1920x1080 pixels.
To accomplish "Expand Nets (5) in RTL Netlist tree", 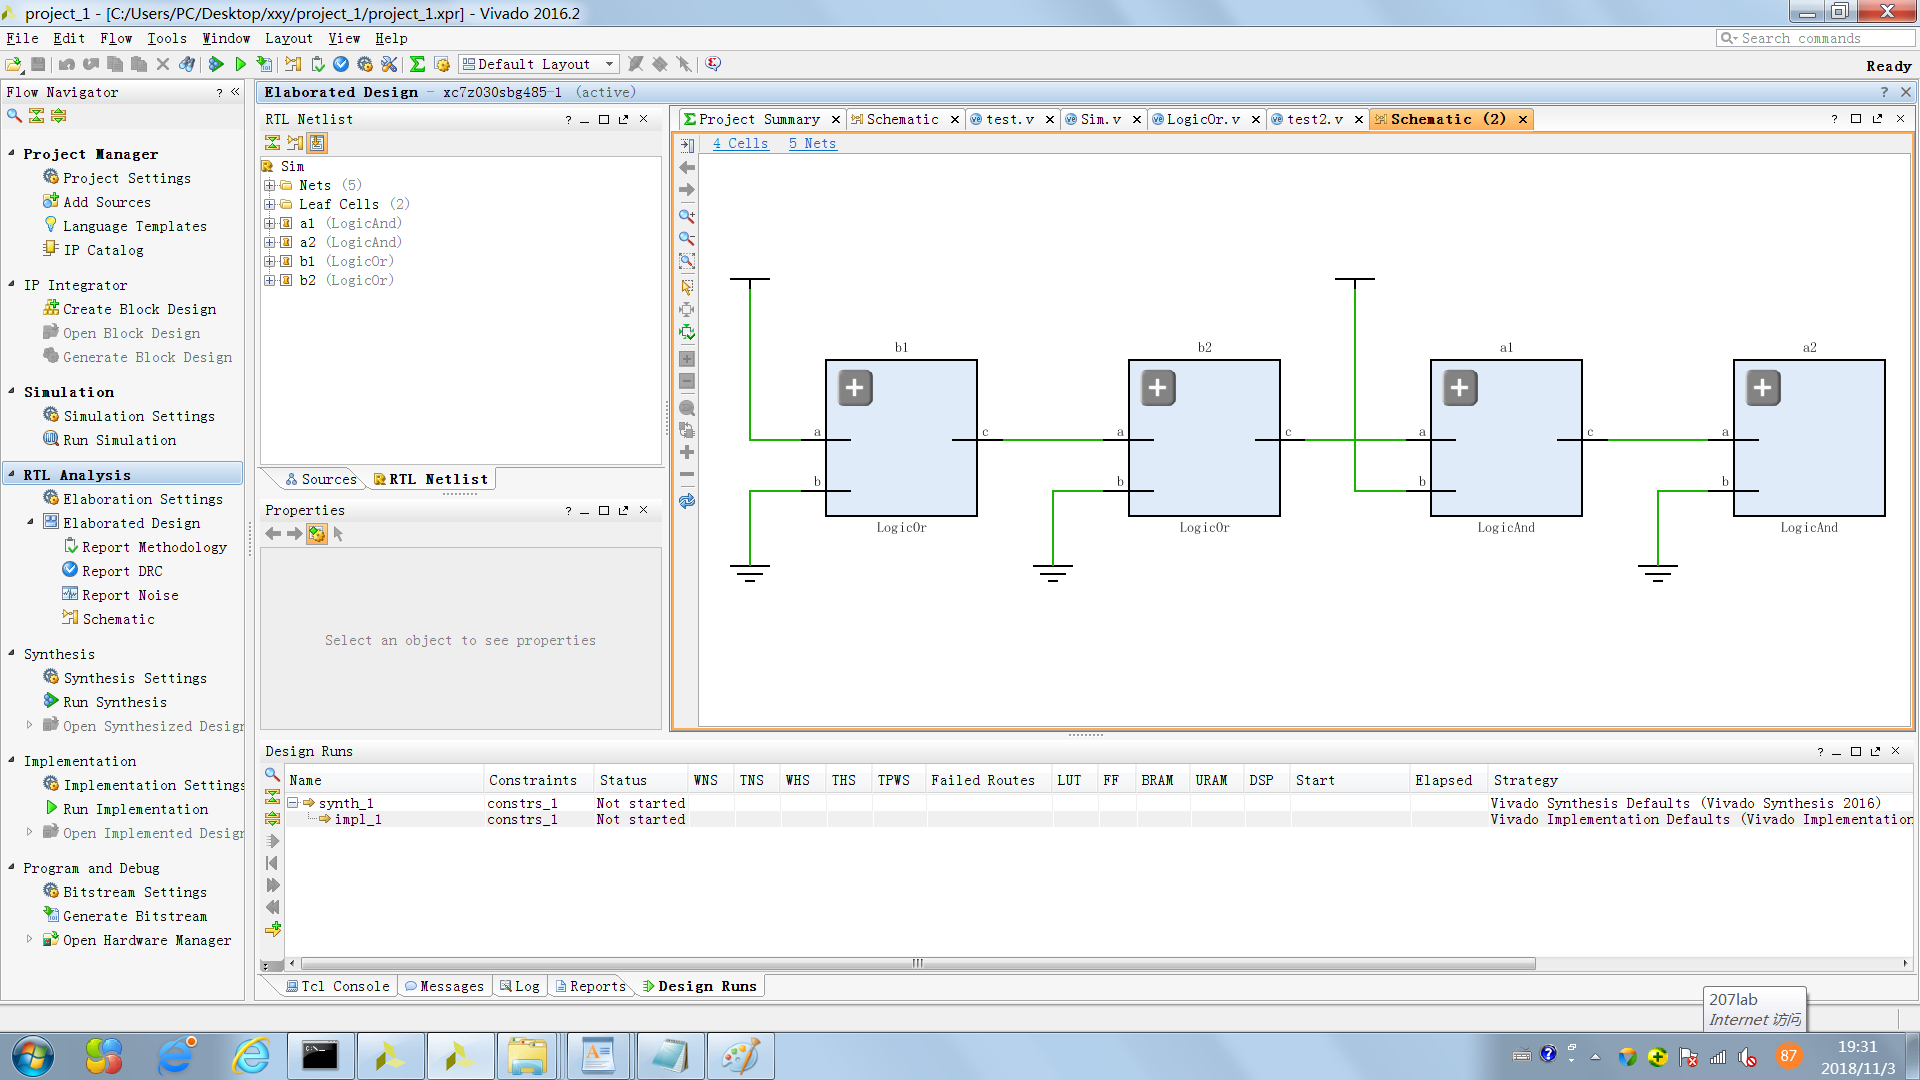I will (269, 185).
